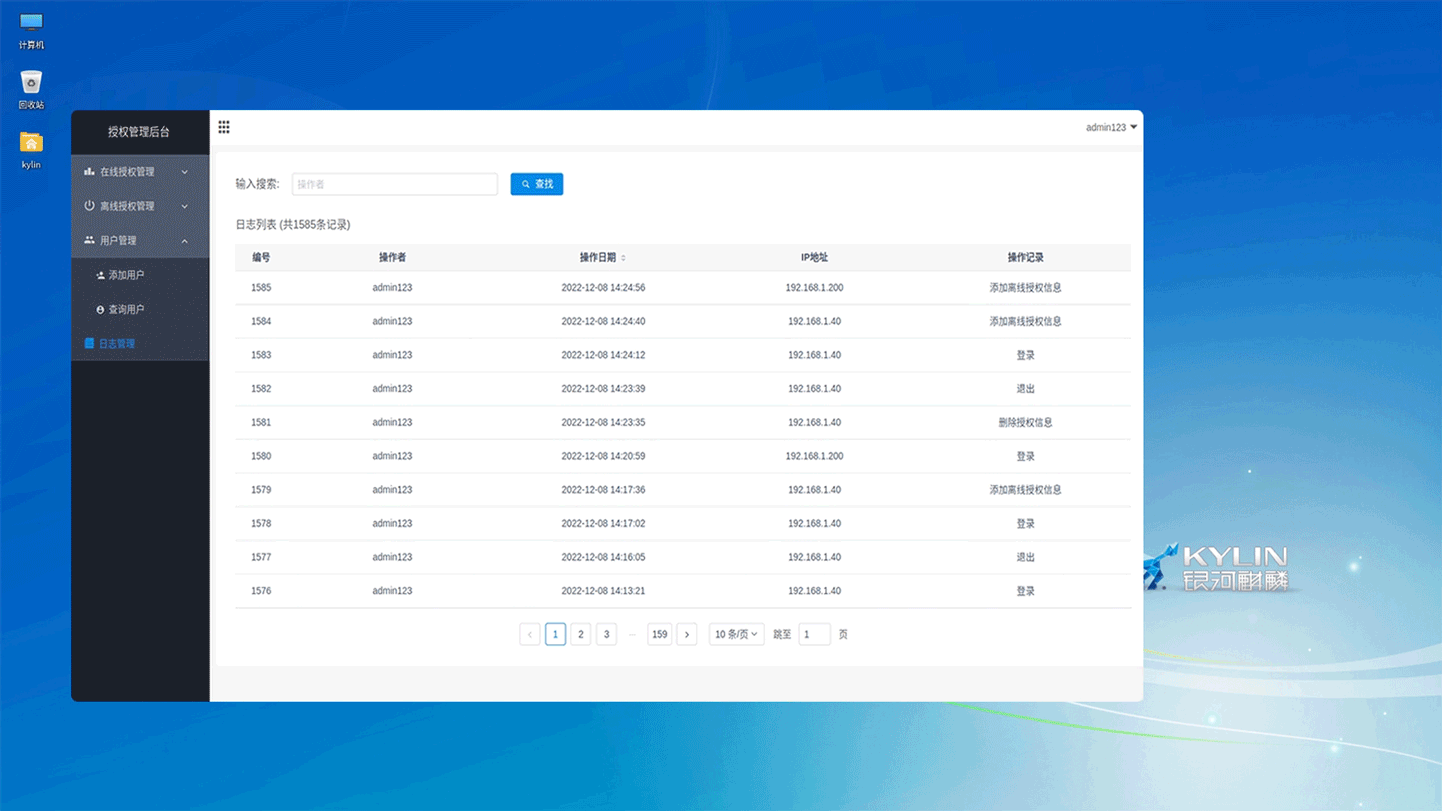
Task: Expand the 离线授权管理 menu chevron
Action: pyautogui.click(x=184, y=206)
